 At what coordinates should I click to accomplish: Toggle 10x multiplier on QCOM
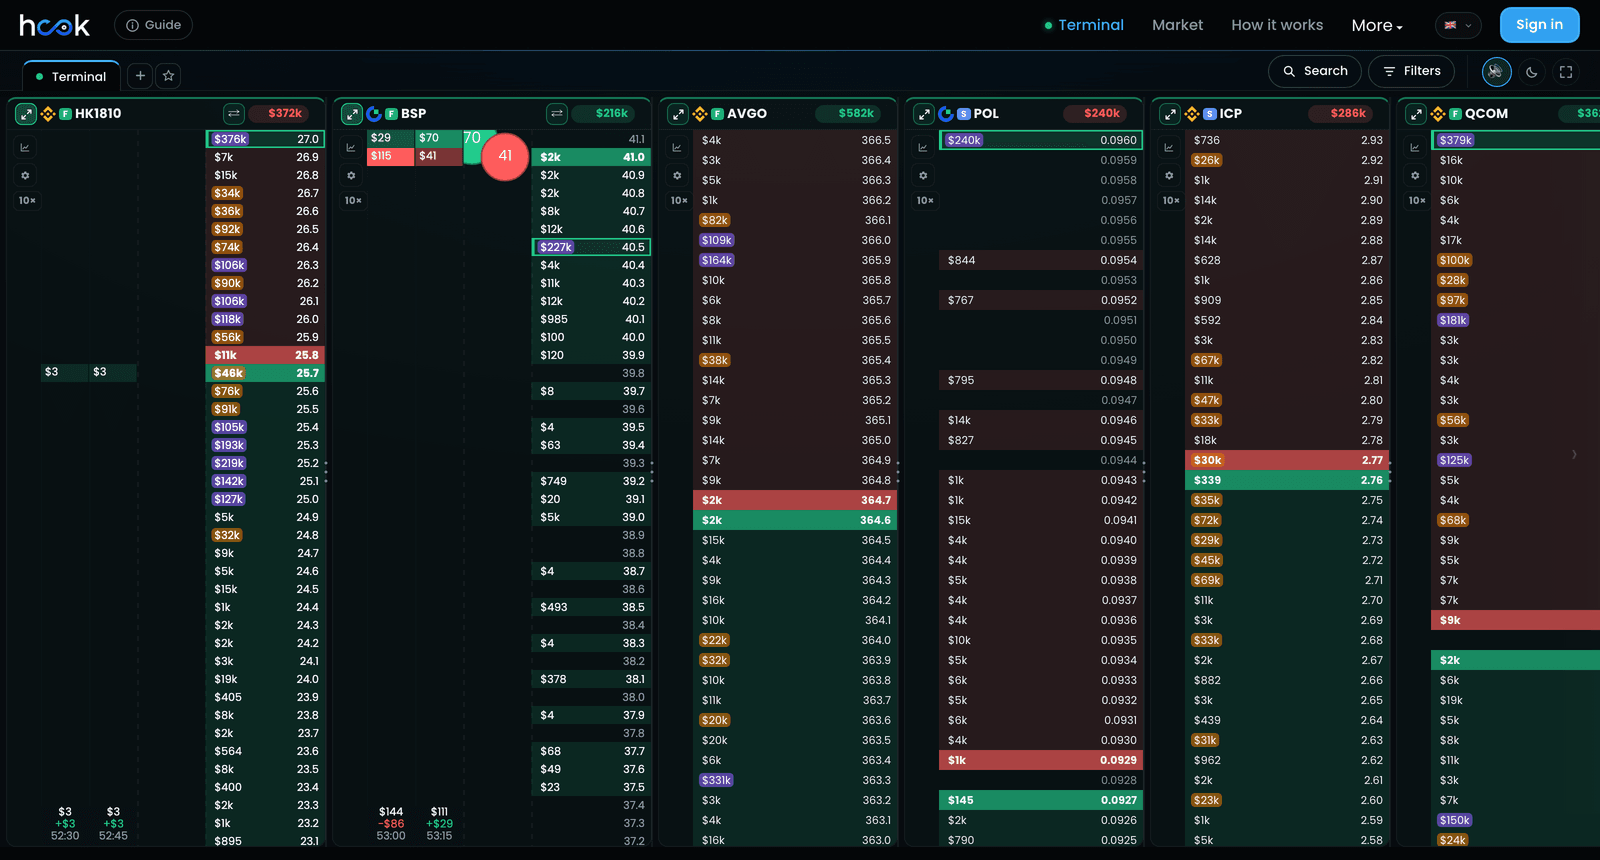(1417, 201)
